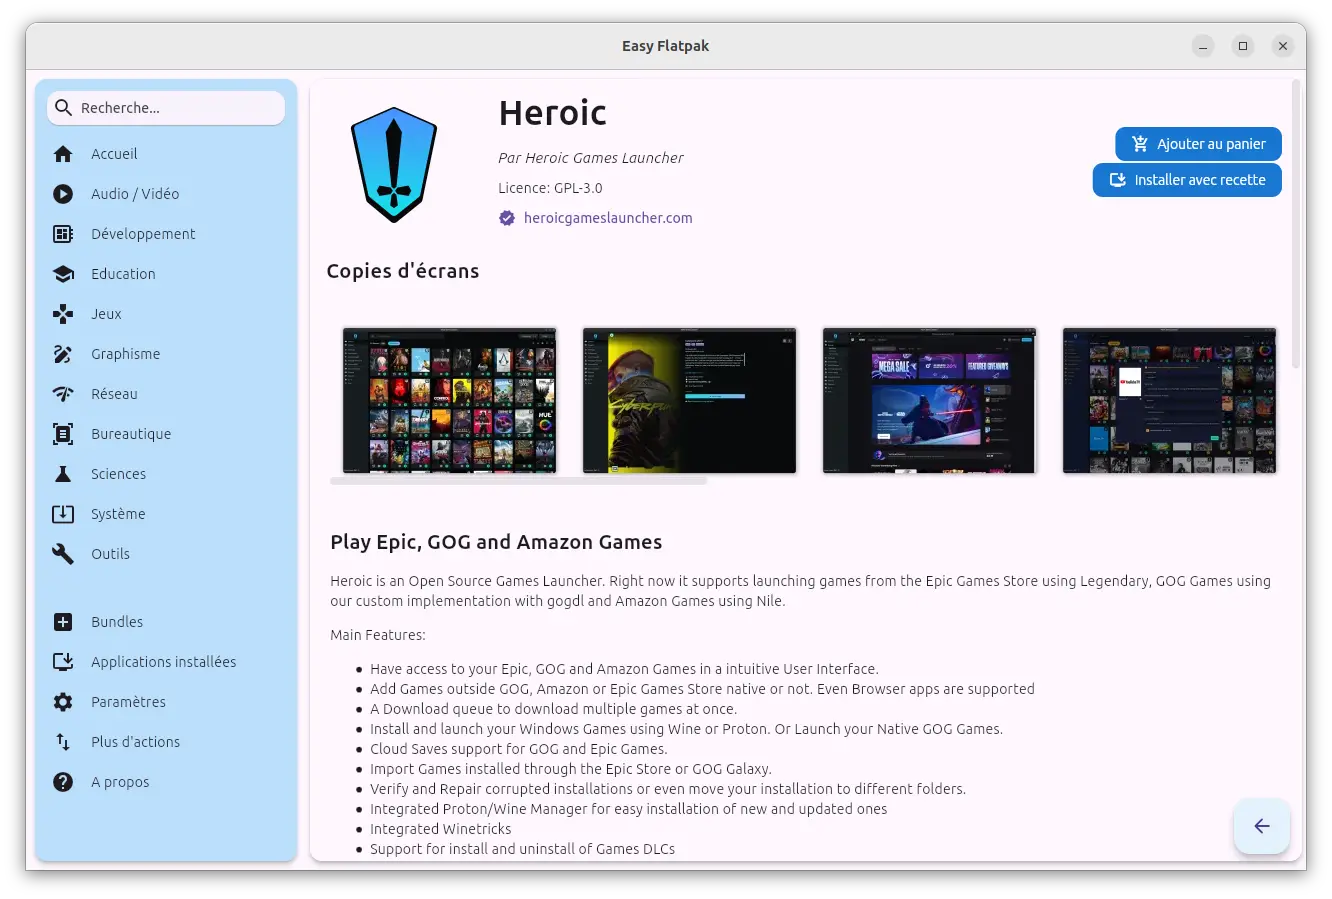Visit the heroicgameslauncher.com link
The width and height of the screenshot is (1332, 899).
pyautogui.click(x=608, y=218)
